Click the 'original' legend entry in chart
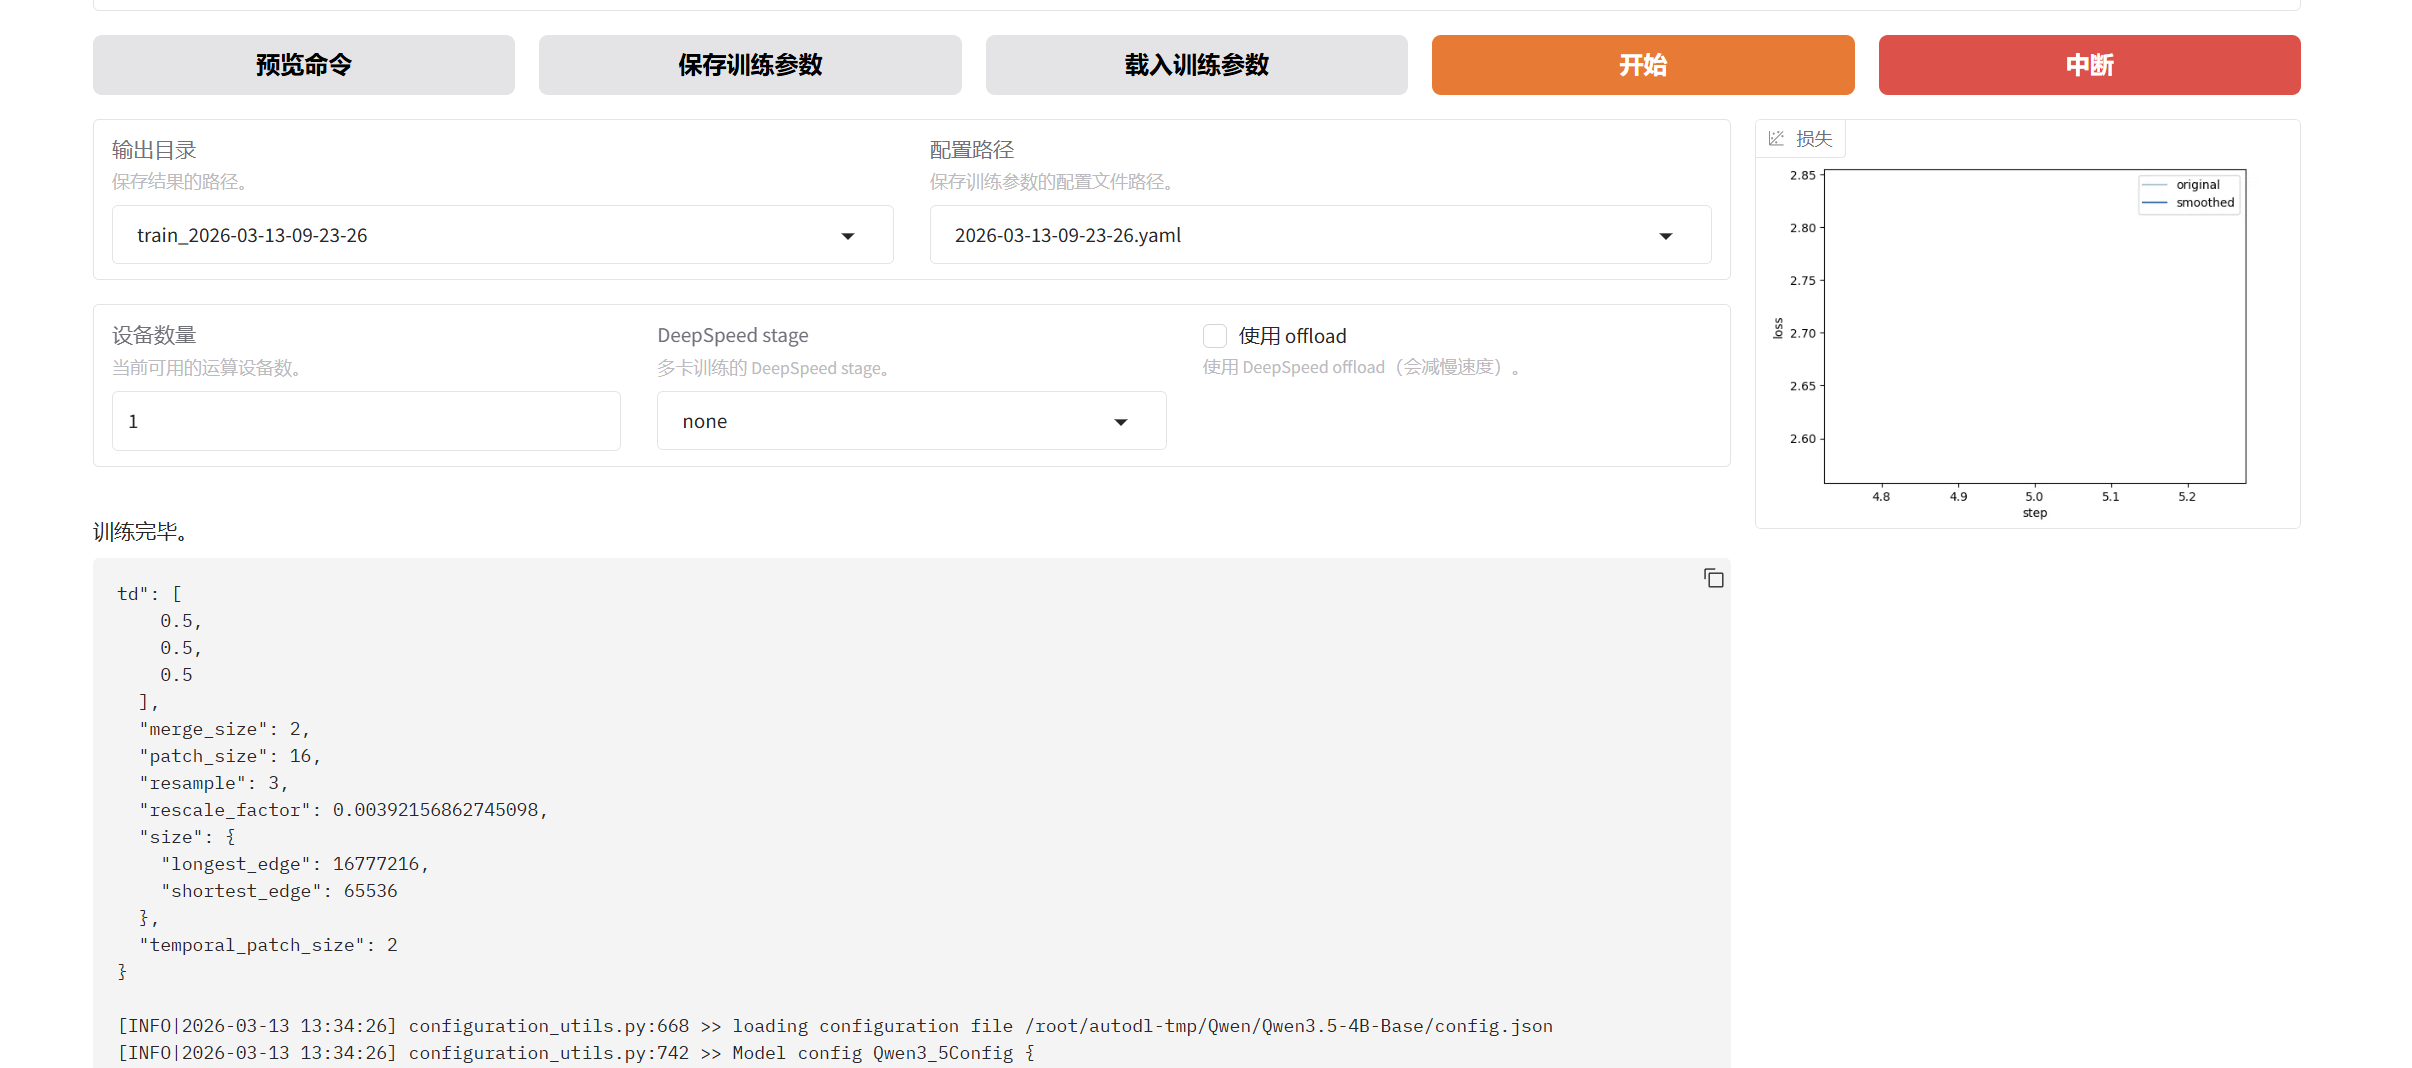2412x1068 pixels. tap(2181, 185)
